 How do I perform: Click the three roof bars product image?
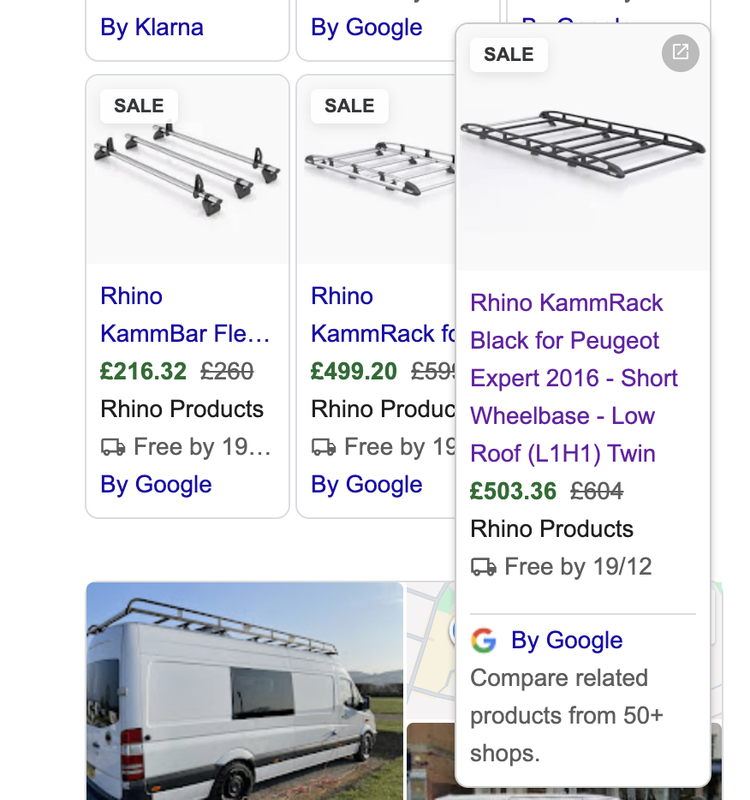point(187,170)
